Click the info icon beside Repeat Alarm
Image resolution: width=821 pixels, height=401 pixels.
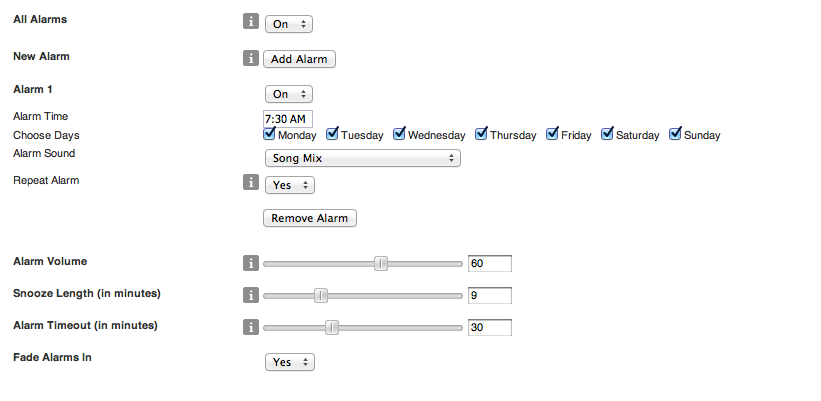(x=251, y=184)
